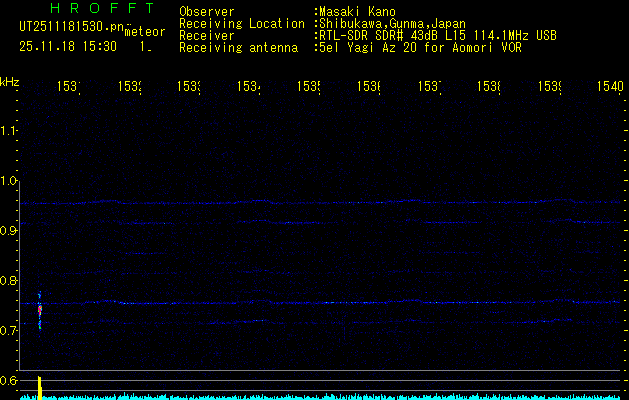Screen dimensions: 629x400
Task: Click the yellow 'meteor' label
Action: pyautogui.click(x=143, y=32)
